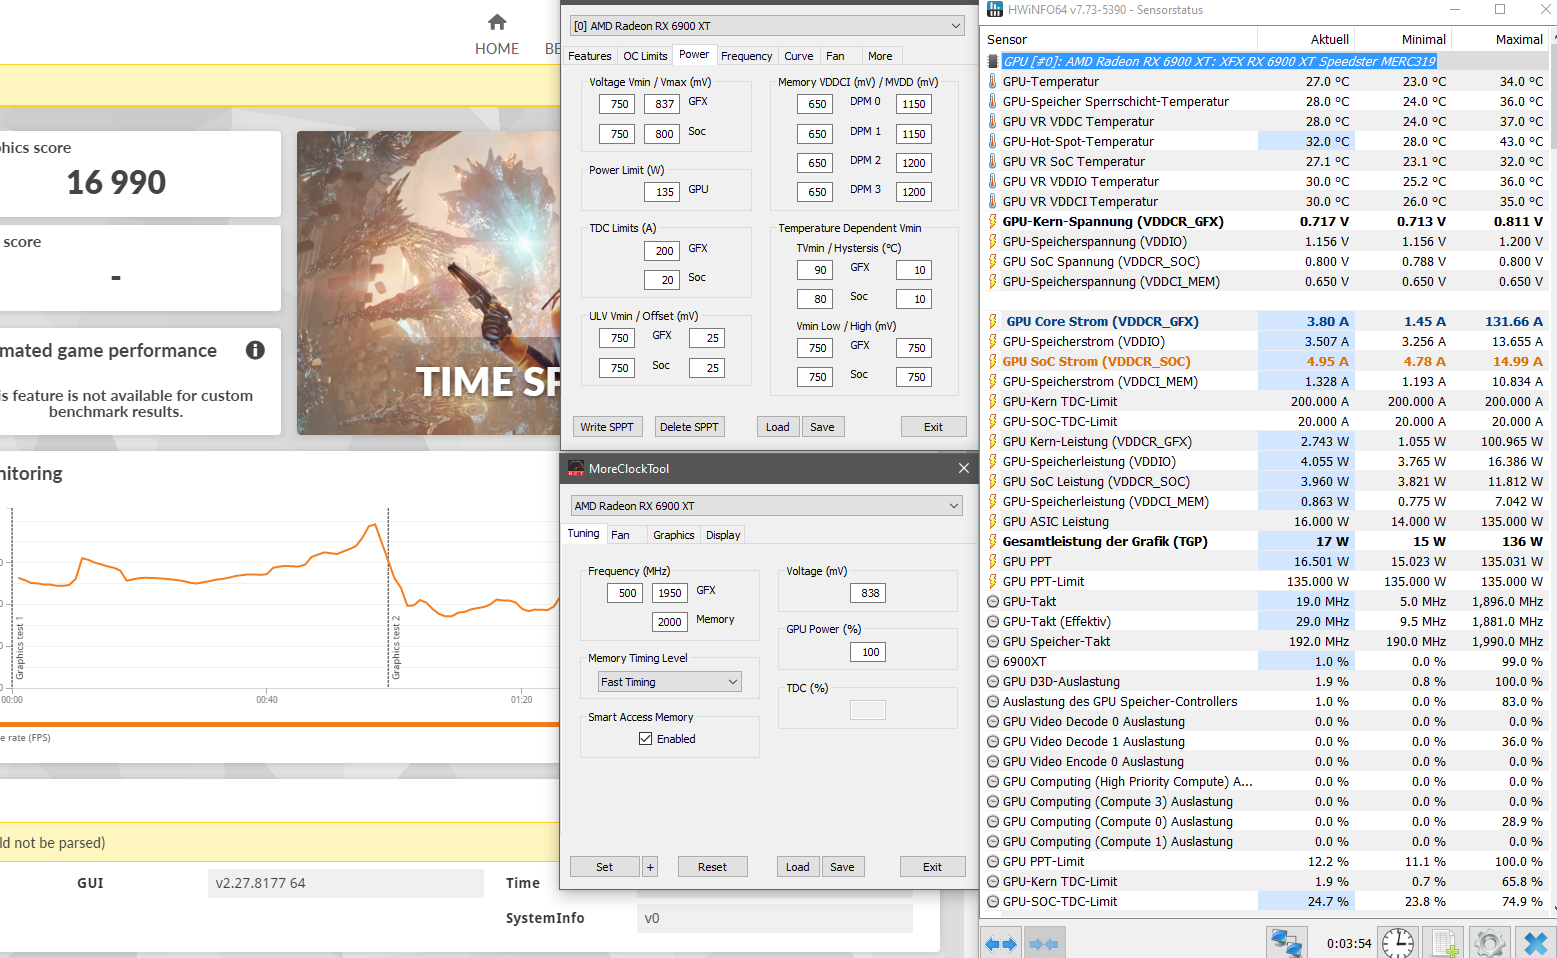Click thermometer icon of GPU-Temperatur row
The width and height of the screenshot is (1557, 958).
[x=993, y=81]
